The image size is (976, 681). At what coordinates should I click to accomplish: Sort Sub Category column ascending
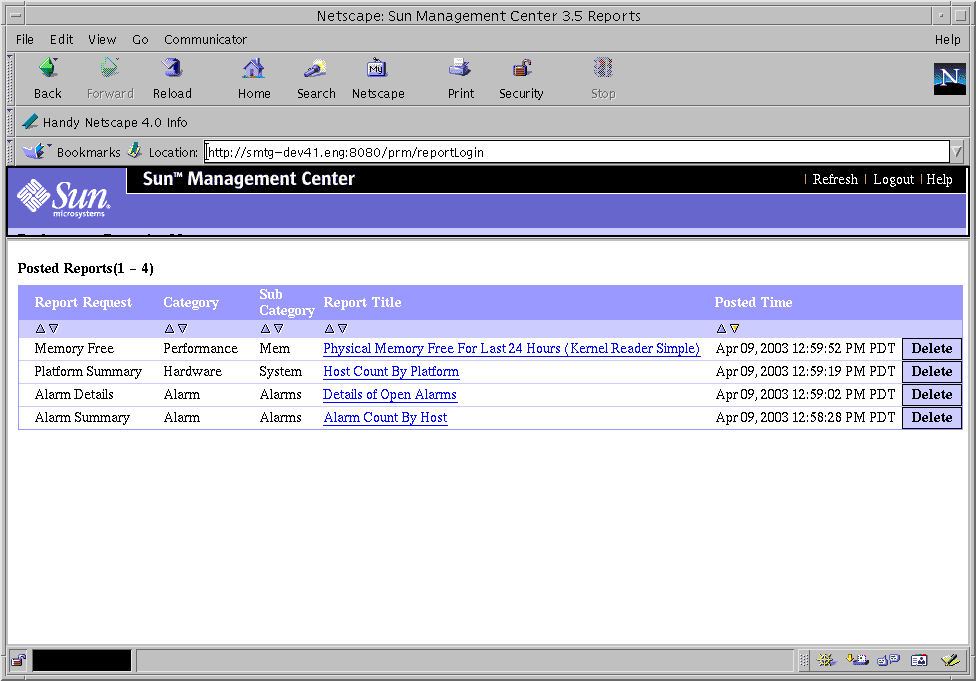pyautogui.click(x=266, y=329)
